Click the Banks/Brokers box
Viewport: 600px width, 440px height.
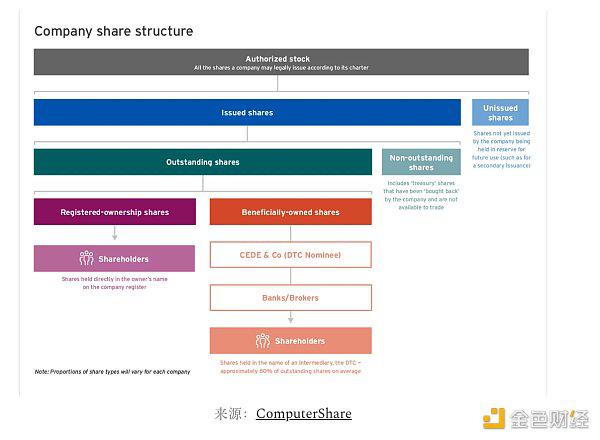291,298
